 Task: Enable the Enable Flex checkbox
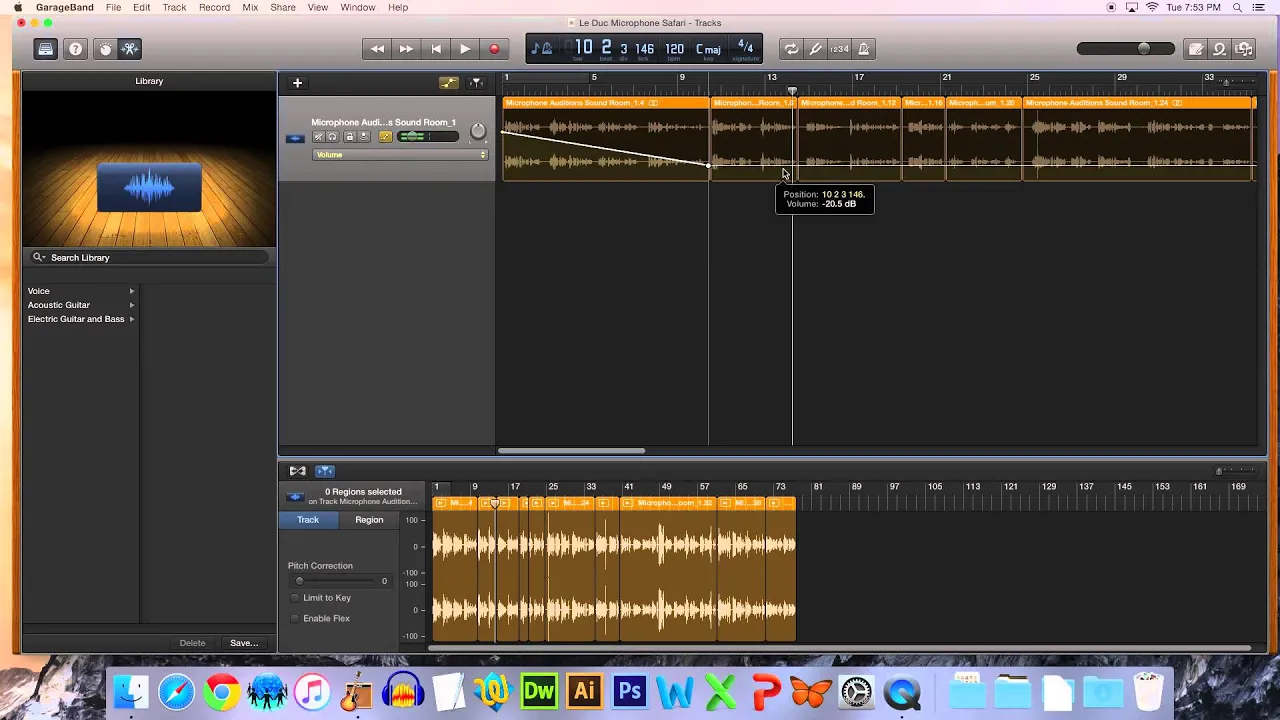295,619
